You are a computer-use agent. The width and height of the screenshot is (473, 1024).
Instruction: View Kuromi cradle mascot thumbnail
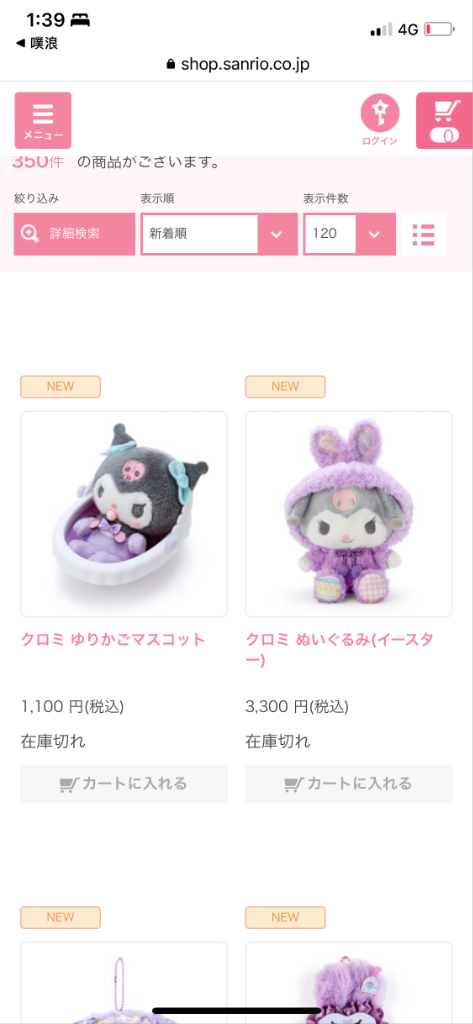click(124, 514)
